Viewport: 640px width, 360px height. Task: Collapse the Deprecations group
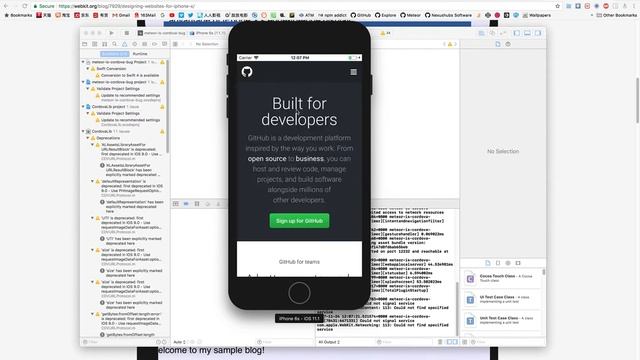[88, 138]
